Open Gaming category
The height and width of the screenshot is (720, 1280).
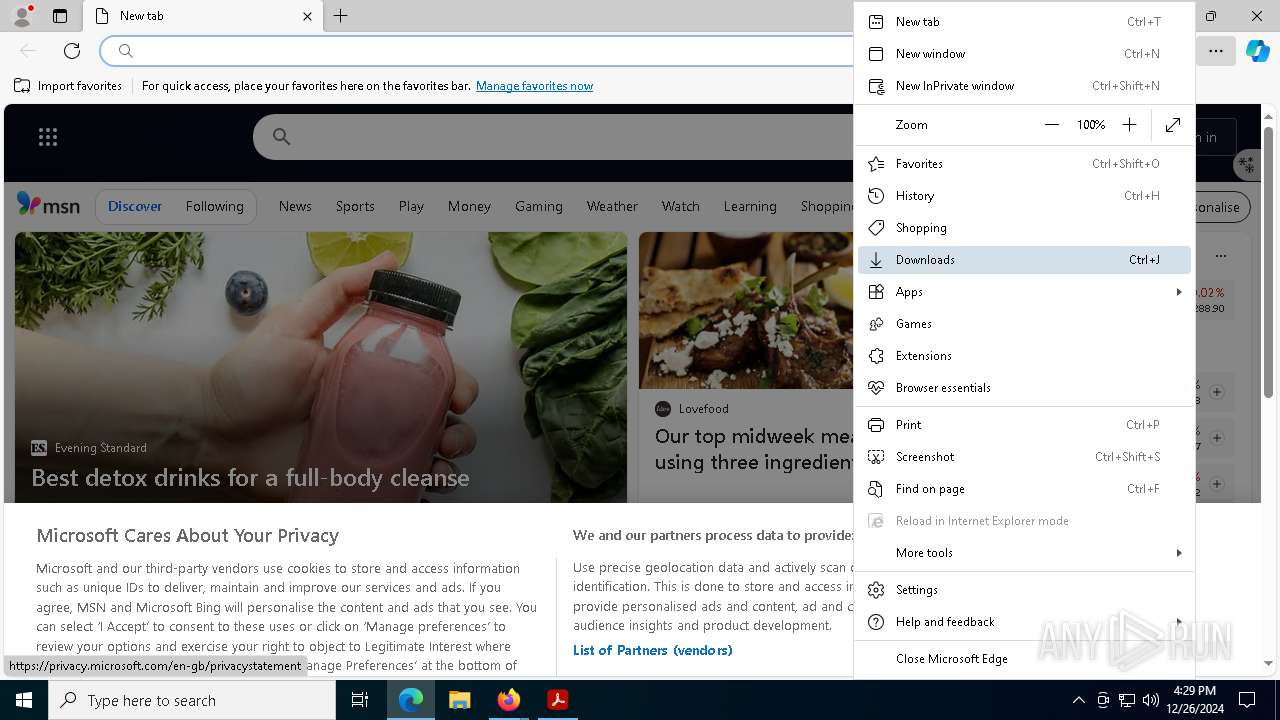coord(539,206)
